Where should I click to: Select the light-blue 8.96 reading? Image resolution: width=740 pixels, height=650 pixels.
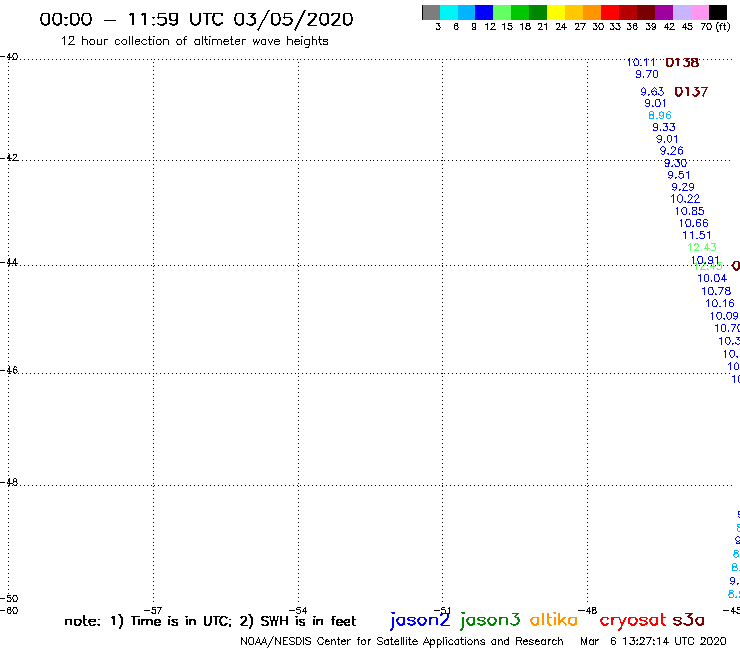[x=660, y=115]
